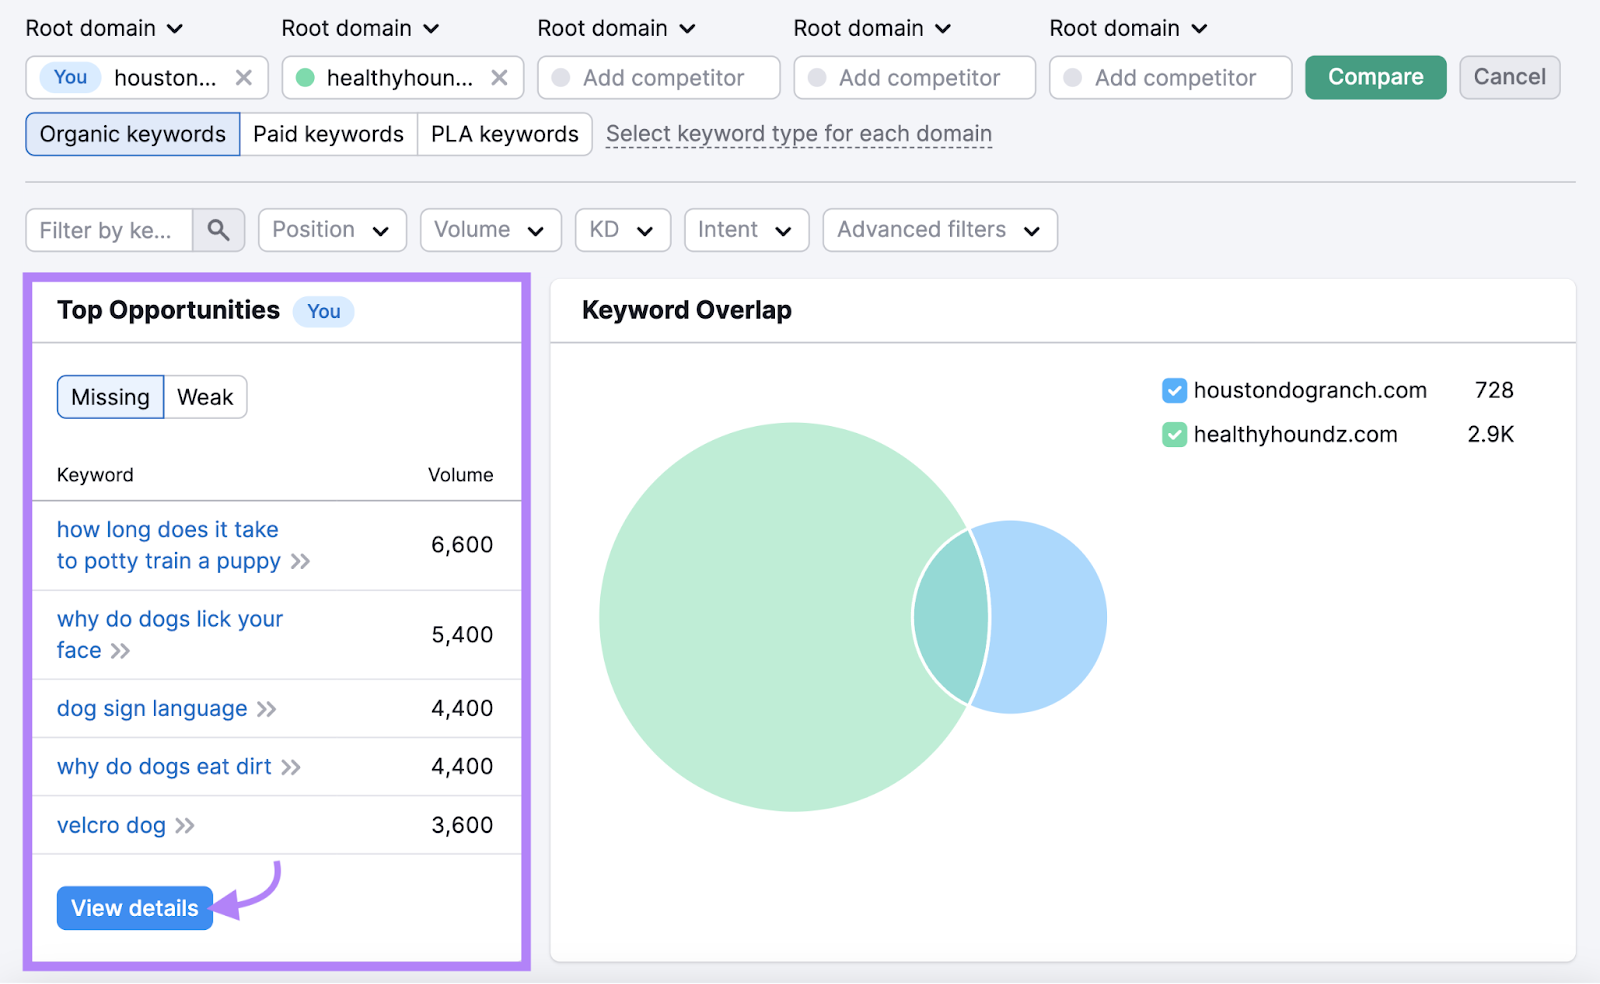Open the Volume filter dropdown

[490, 230]
